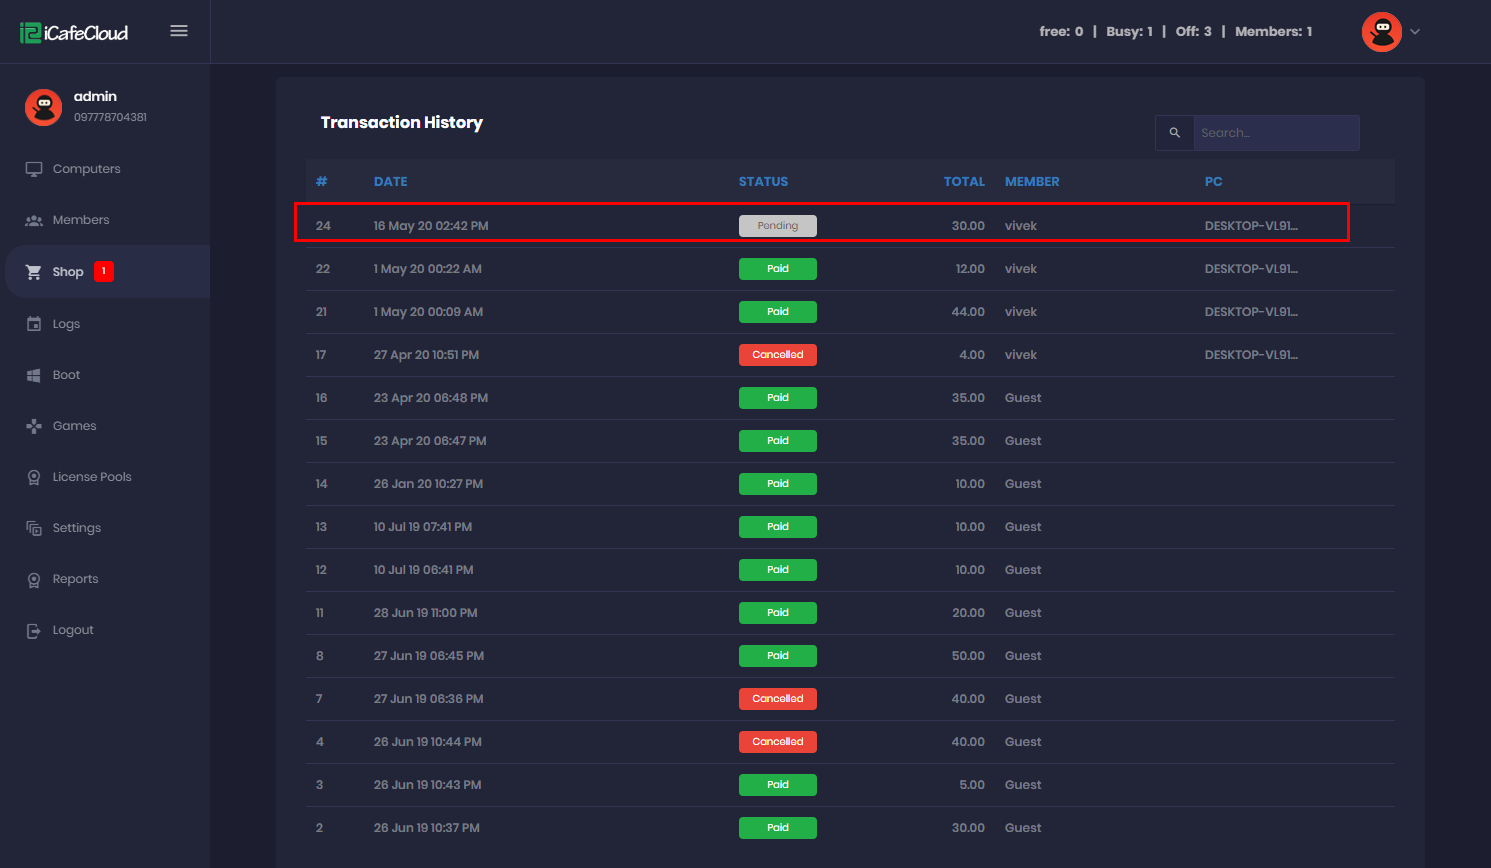Click the Boot Windows icon
Image resolution: width=1491 pixels, height=868 pixels.
click(34, 375)
